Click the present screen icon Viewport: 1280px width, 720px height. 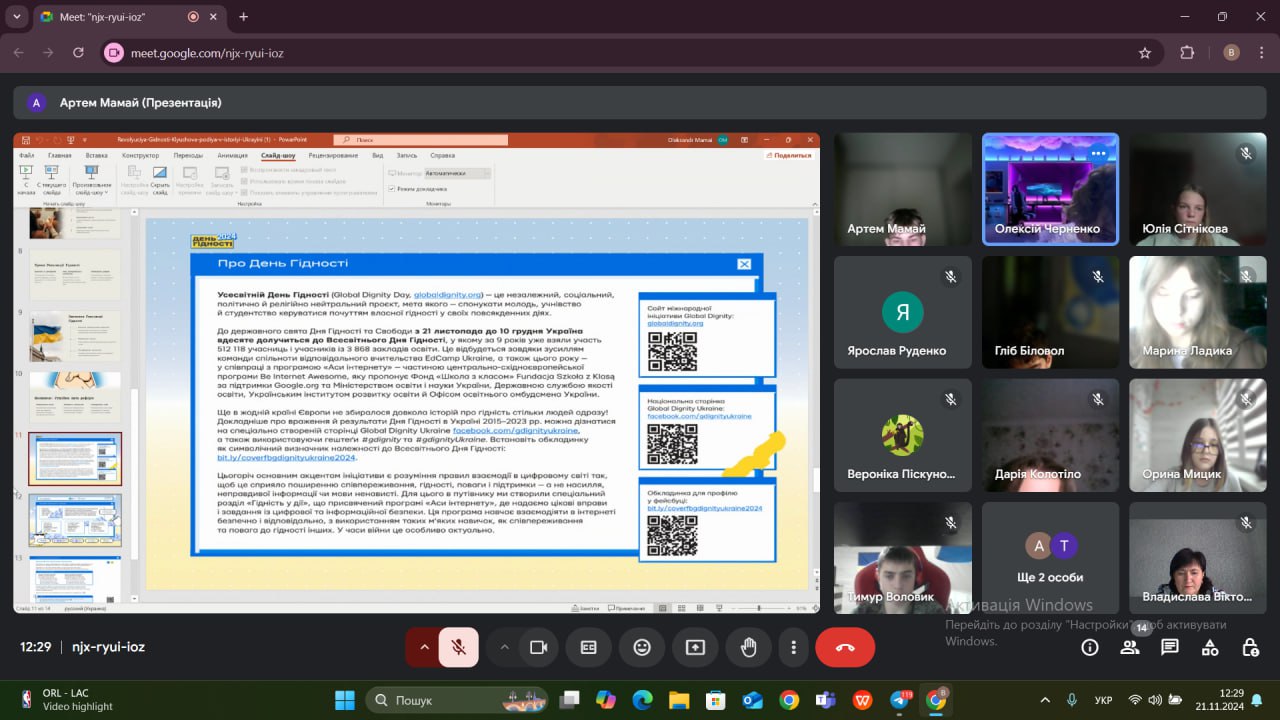(695, 647)
